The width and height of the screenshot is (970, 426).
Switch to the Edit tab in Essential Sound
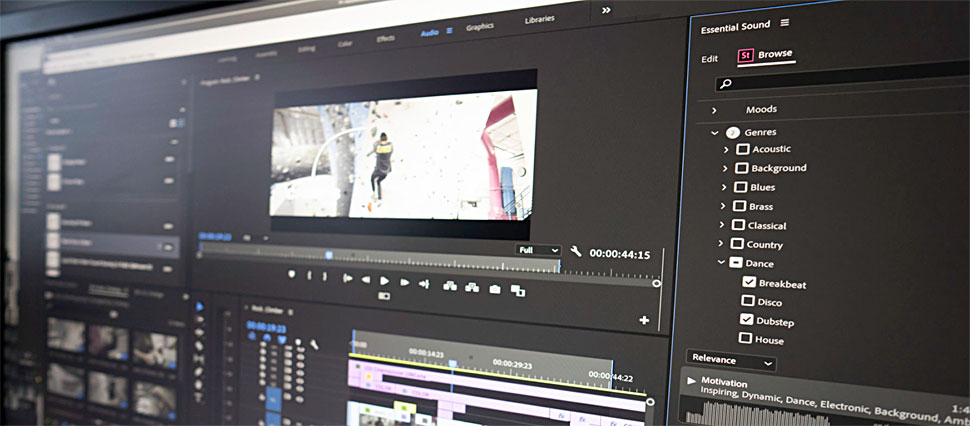pos(709,59)
